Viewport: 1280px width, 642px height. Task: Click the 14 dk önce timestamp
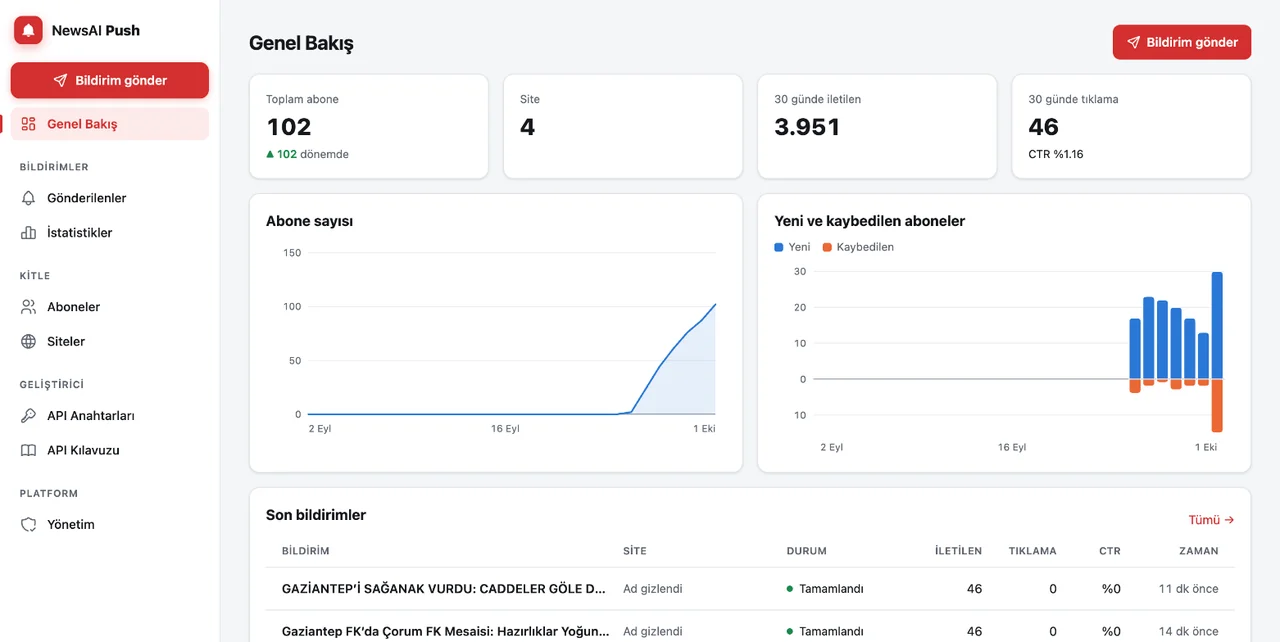(1189, 631)
